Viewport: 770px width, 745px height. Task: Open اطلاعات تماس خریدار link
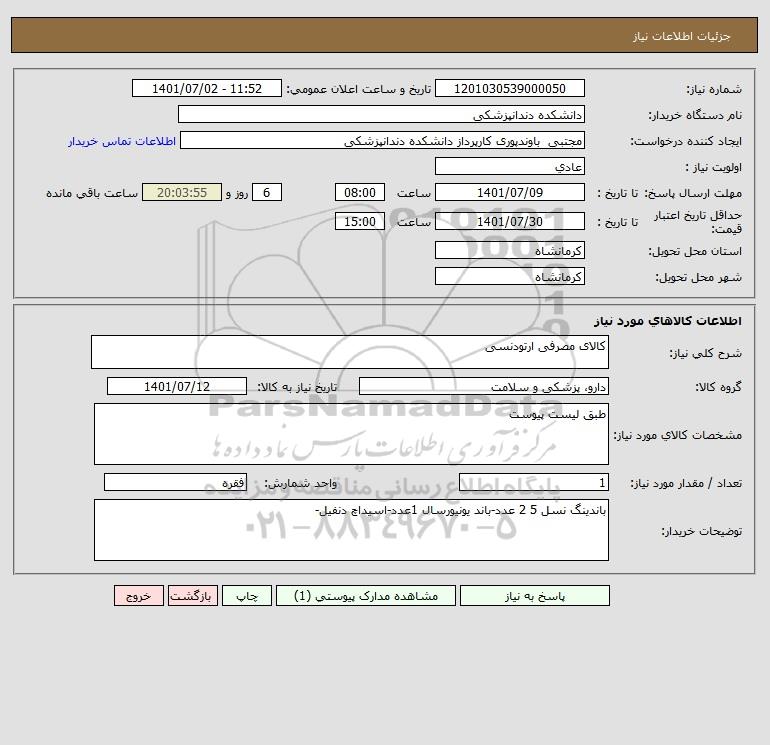click(122, 141)
